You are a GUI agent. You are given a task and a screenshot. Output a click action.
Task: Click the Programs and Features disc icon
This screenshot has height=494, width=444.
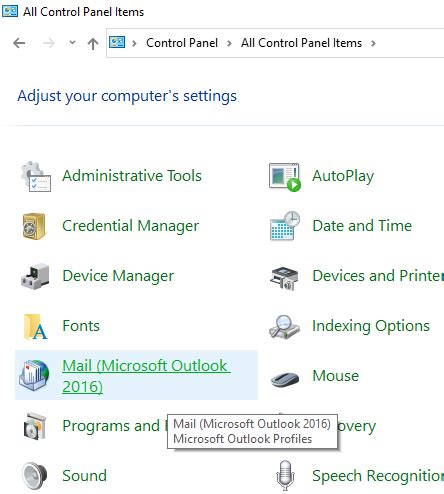click(34, 426)
